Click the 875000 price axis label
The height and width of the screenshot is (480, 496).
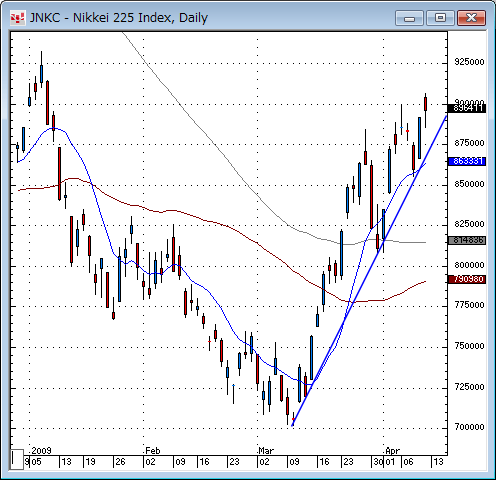point(469,143)
